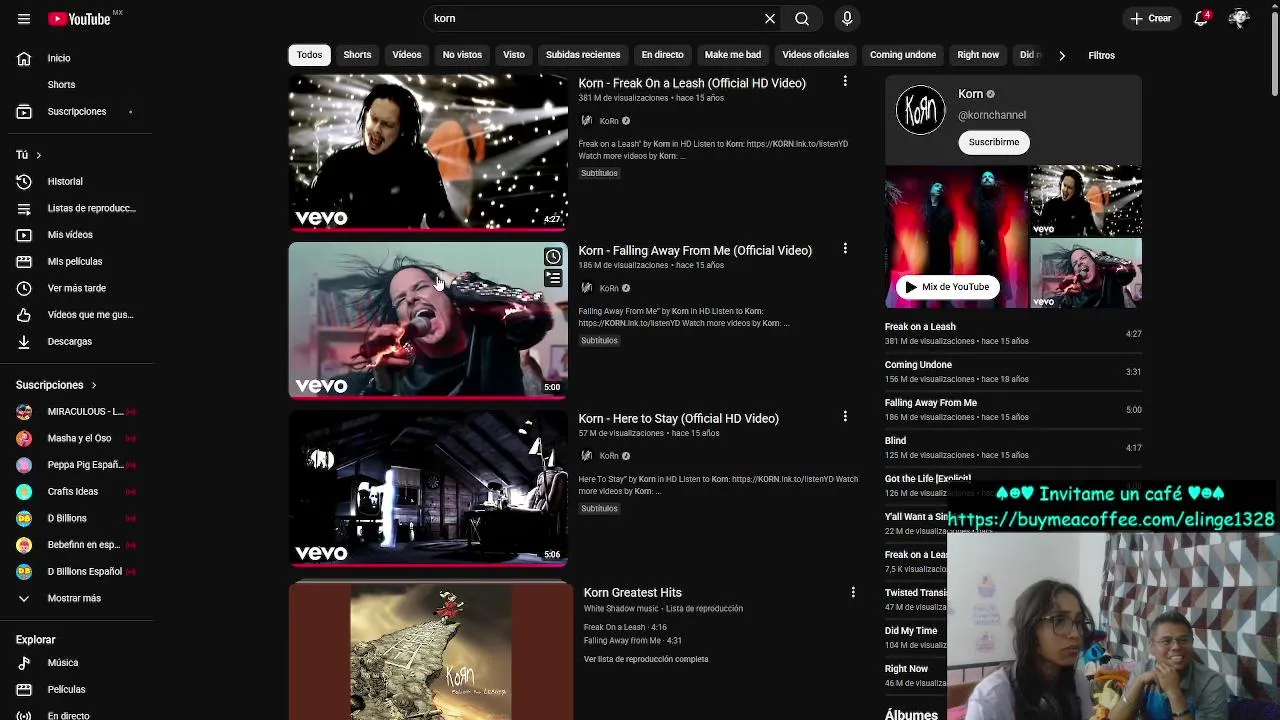Select the Visto filter chip
This screenshot has height=720, width=1280.
click(x=514, y=55)
